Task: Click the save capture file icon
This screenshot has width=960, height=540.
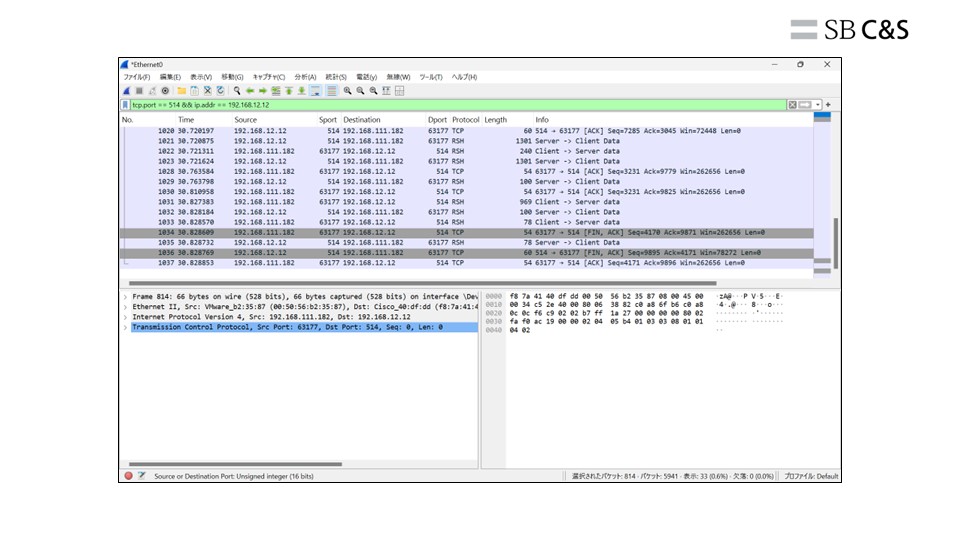Action: [x=195, y=91]
